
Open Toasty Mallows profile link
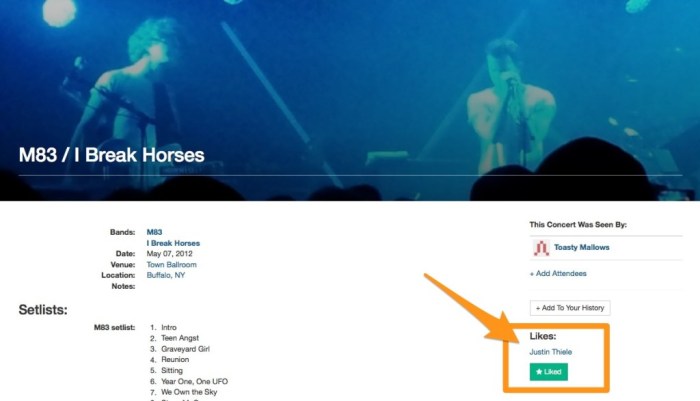[x=582, y=247]
